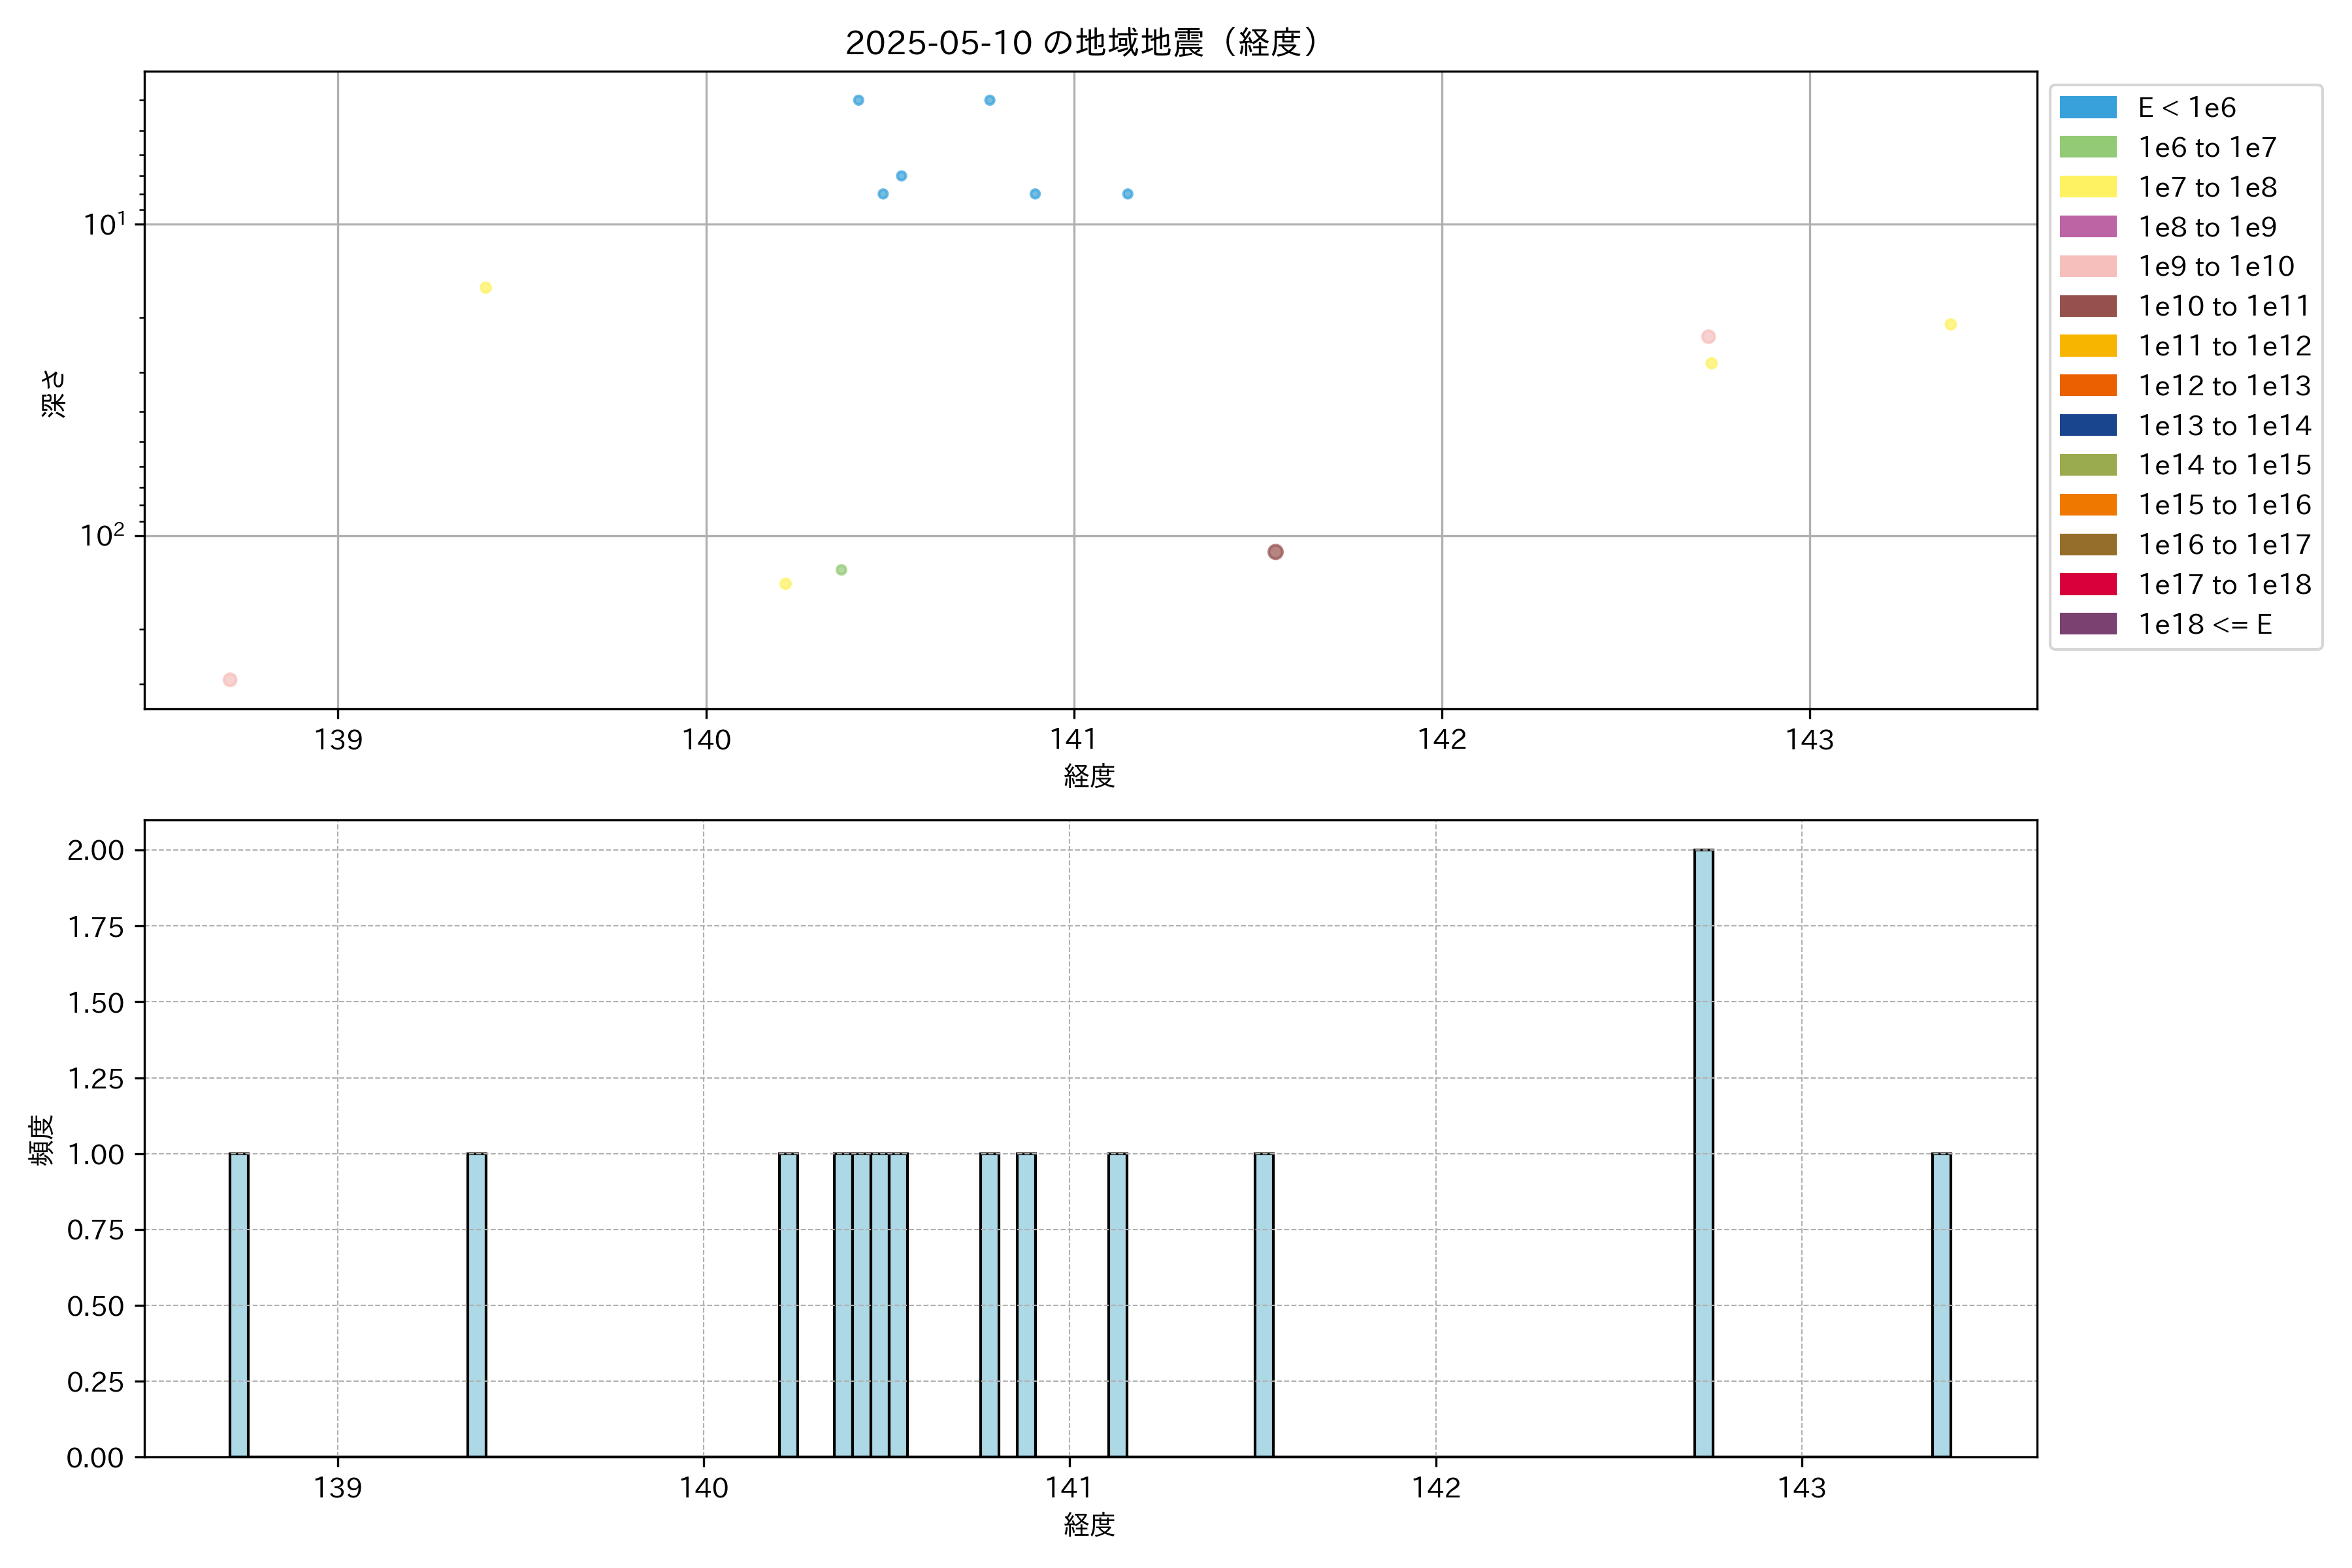This screenshot has width=2352, height=1568.
Task: Click the red 1e17 to 1e18 swatch
Action: pyautogui.click(x=2087, y=584)
